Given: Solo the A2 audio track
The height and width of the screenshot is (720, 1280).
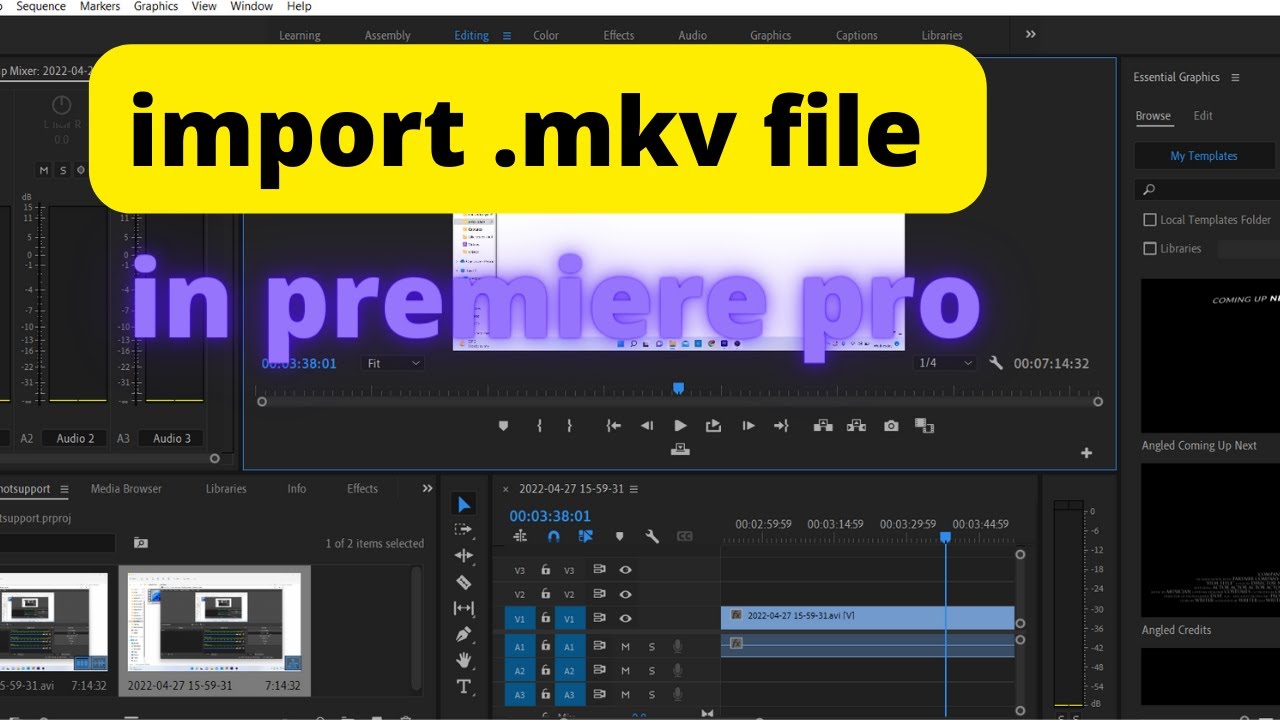Looking at the screenshot, I should click(x=652, y=671).
